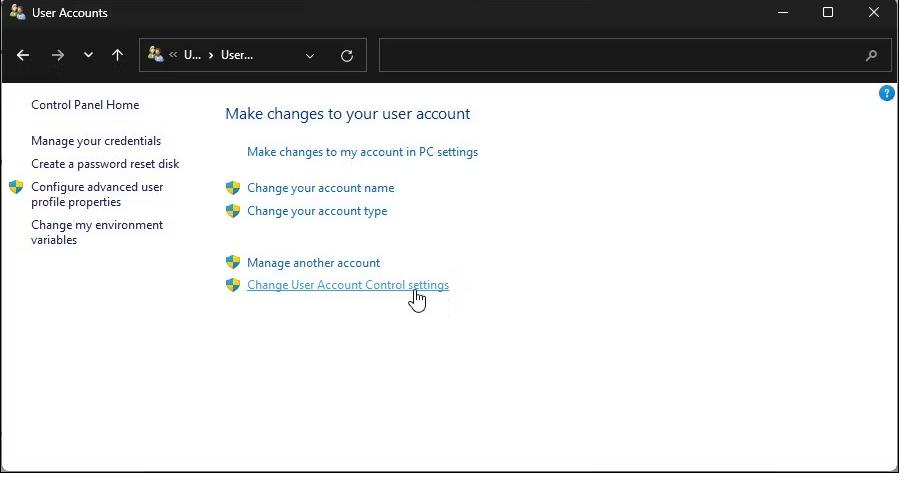Open the Recent locations dropdown arrow
The height and width of the screenshot is (482, 908).
(88, 56)
